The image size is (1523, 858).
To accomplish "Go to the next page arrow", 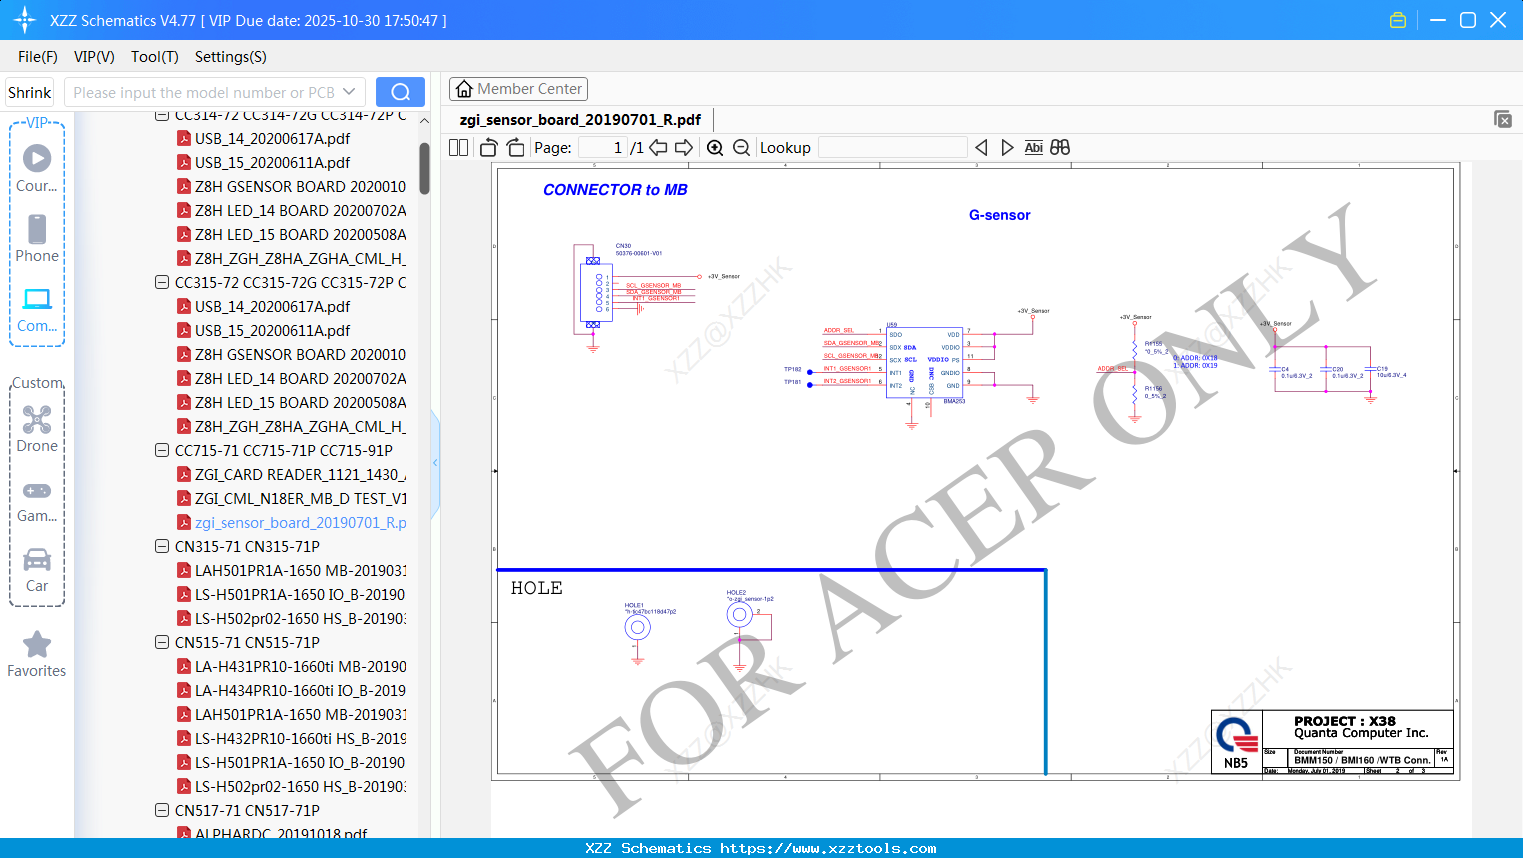I will [684, 147].
